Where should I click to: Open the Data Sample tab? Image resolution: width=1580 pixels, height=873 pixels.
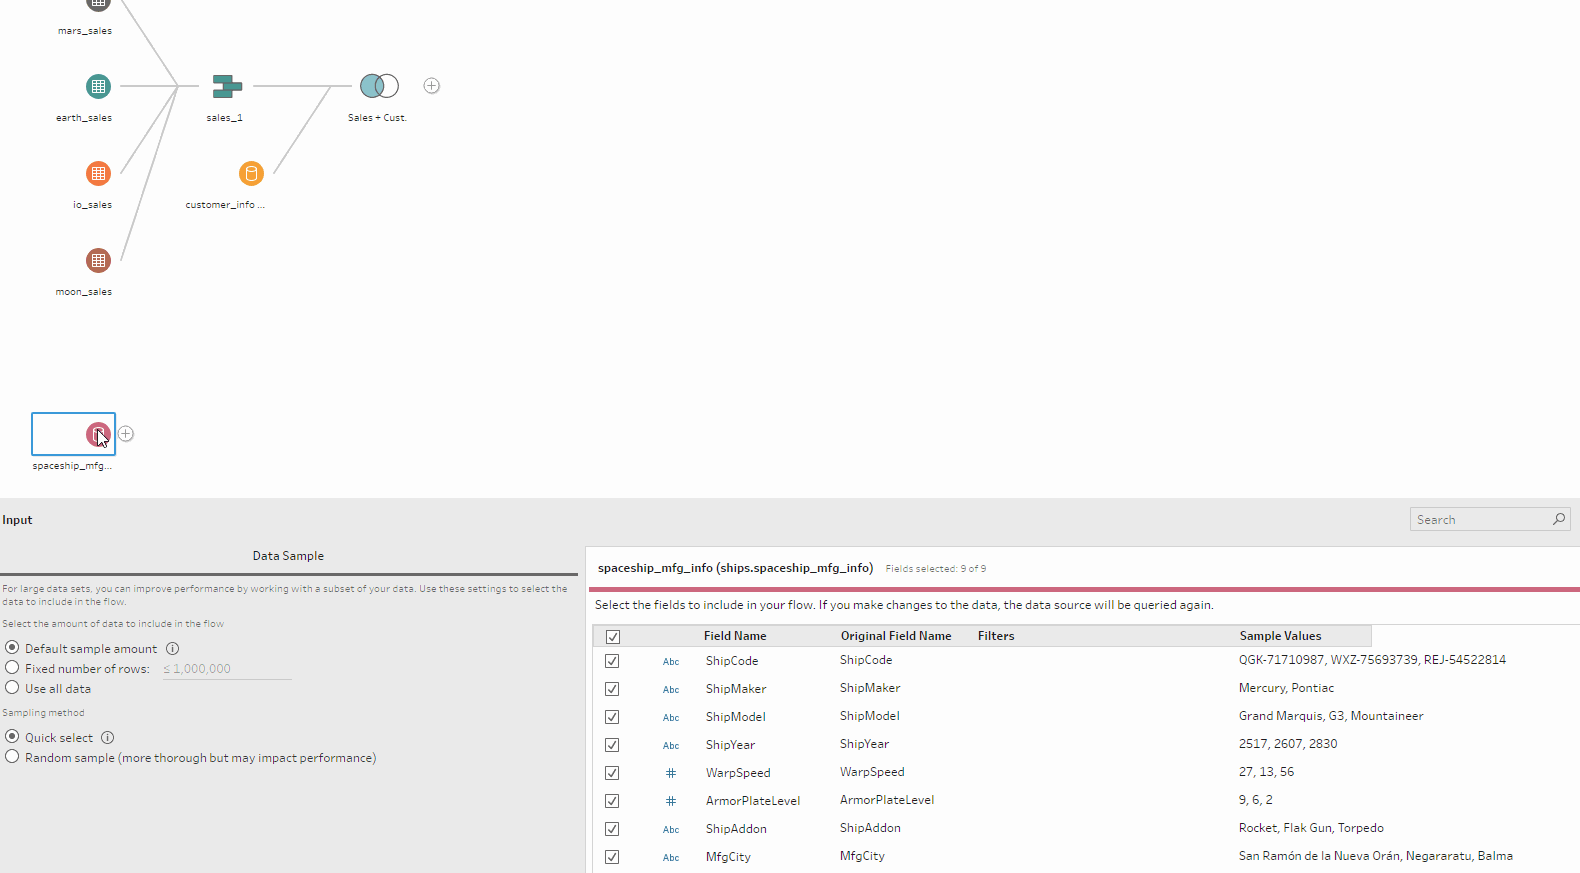(x=288, y=556)
